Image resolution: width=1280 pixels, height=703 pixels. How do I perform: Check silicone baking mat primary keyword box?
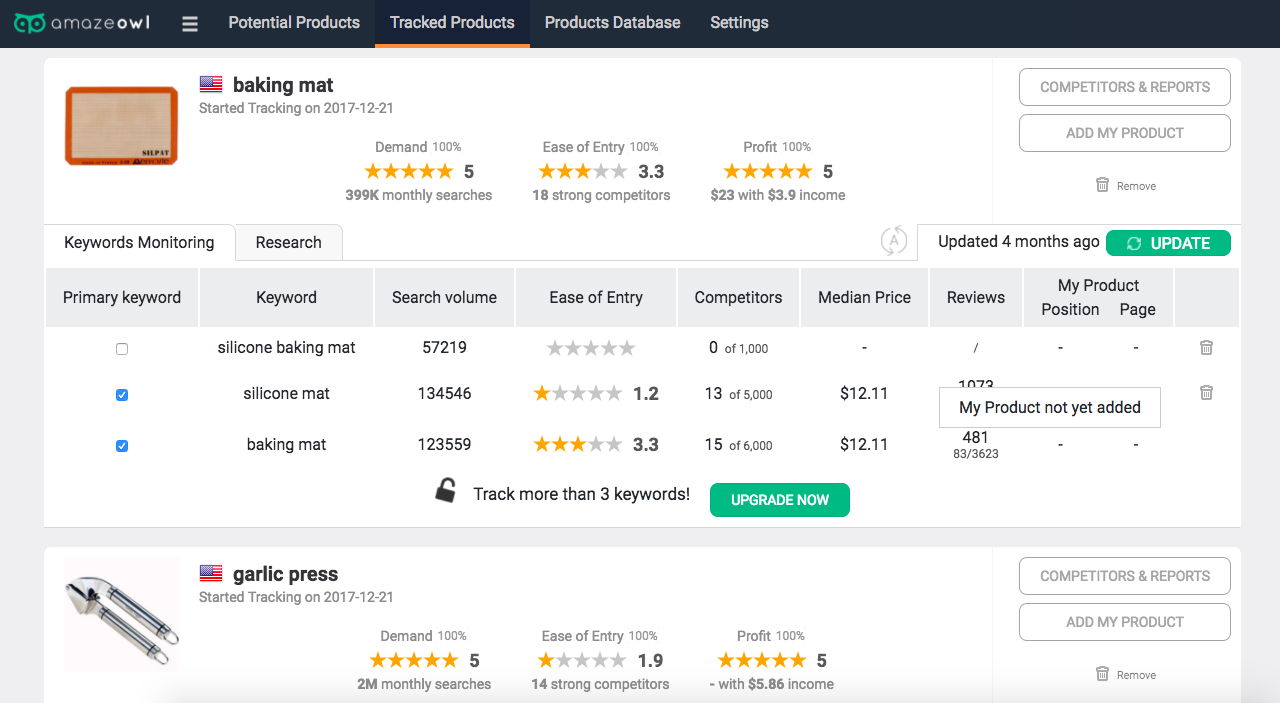[122, 349]
